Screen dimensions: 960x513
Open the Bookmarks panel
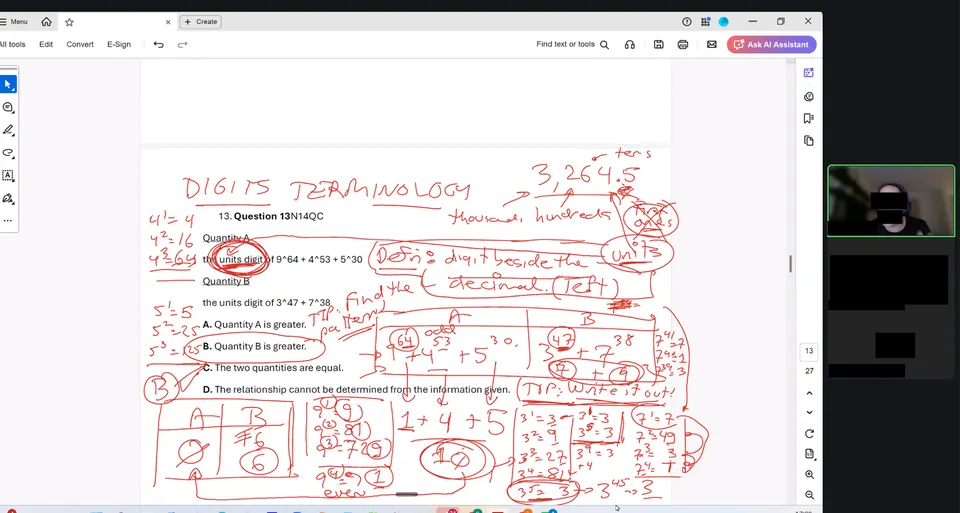(x=809, y=118)
